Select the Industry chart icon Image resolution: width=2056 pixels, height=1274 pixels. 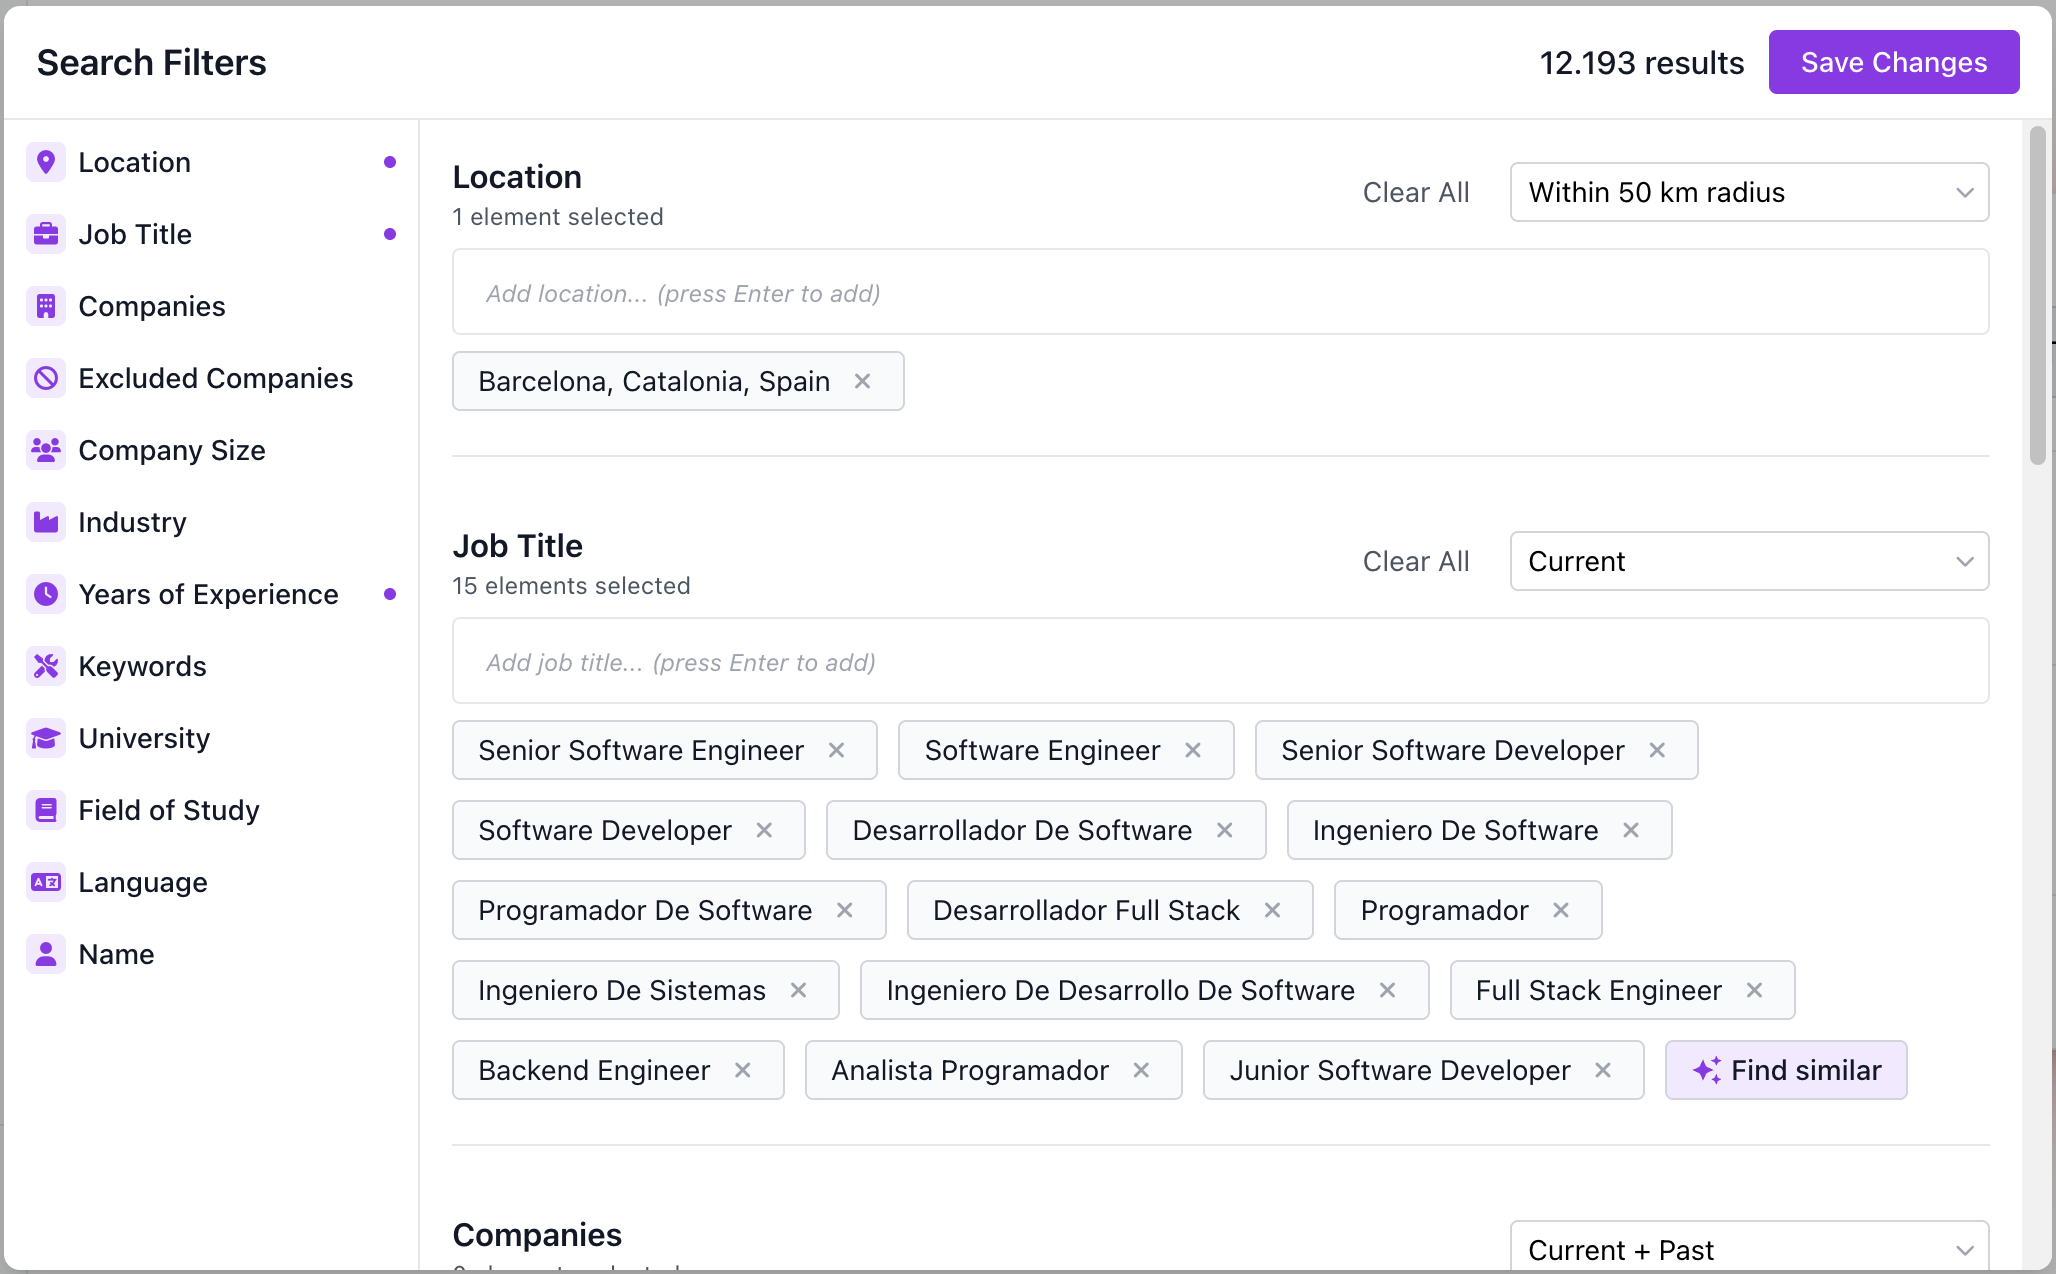[46, 521]
